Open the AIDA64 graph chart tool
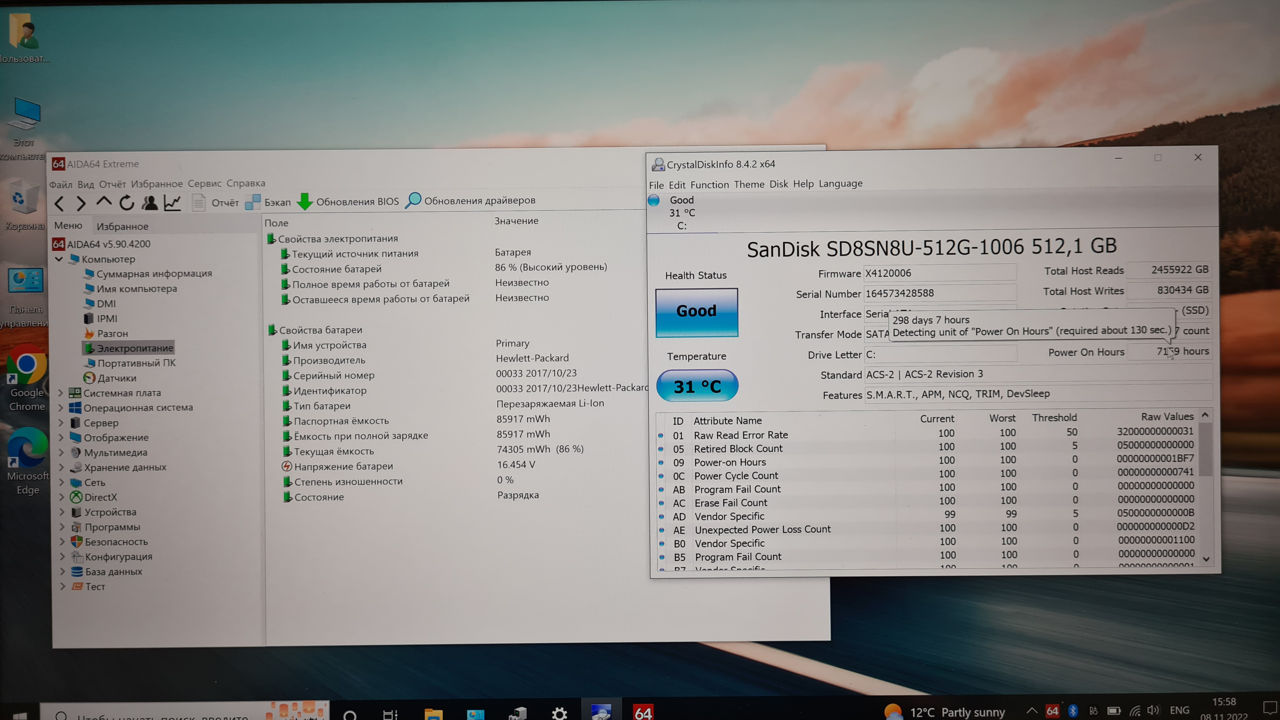Screen dimensions: 1280x720 [172, 203]
